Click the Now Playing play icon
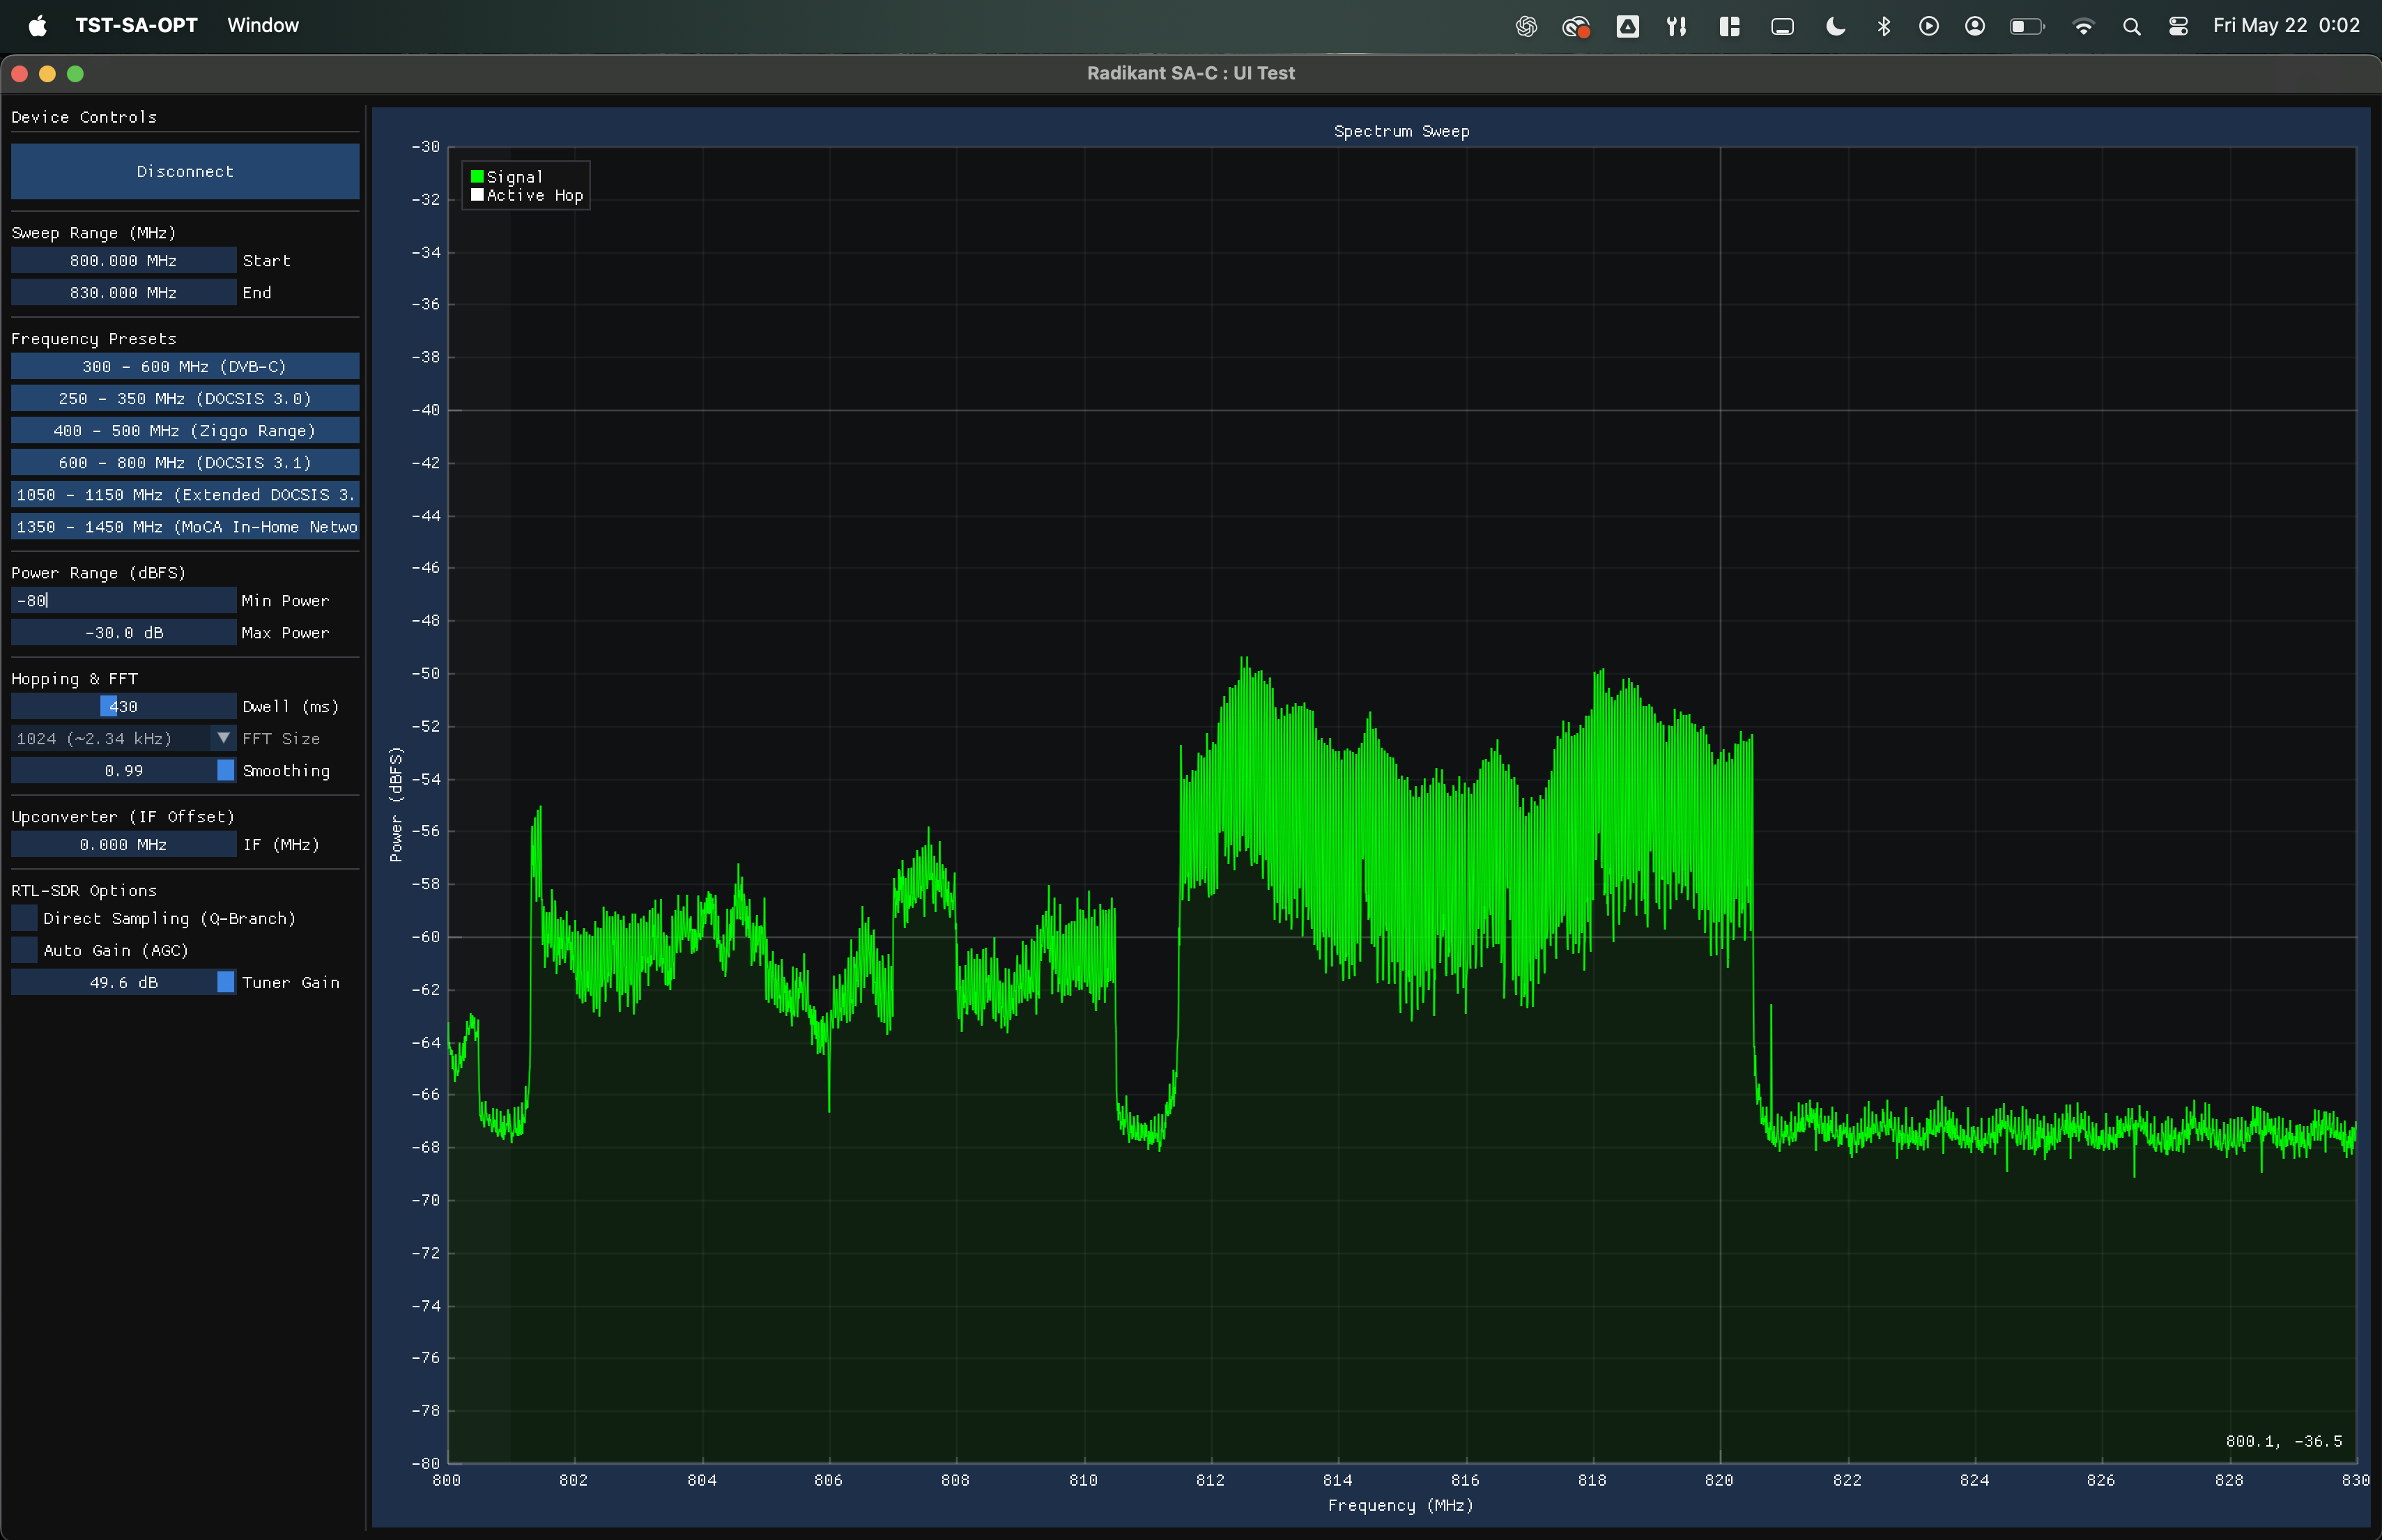 1929,26
